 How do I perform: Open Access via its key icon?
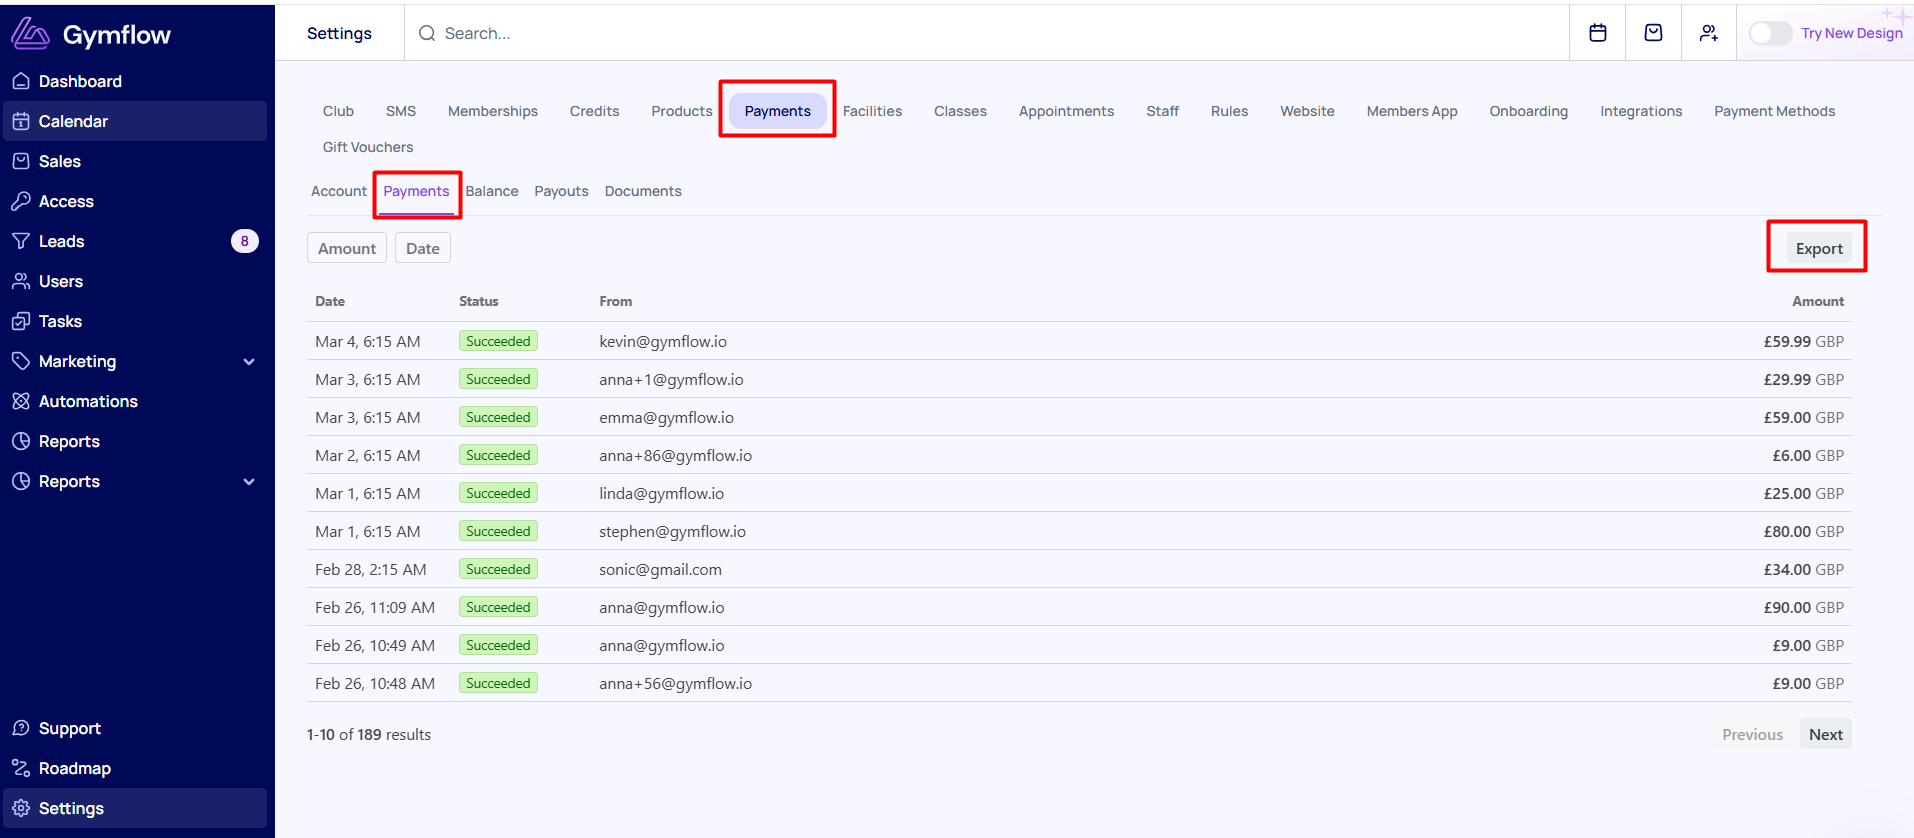pyautogui.click(x=21, y=201)
